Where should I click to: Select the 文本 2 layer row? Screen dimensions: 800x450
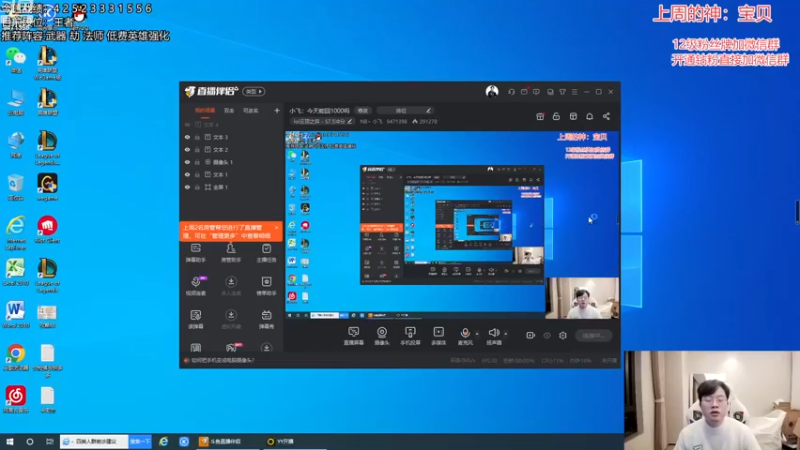coord(231,149)
